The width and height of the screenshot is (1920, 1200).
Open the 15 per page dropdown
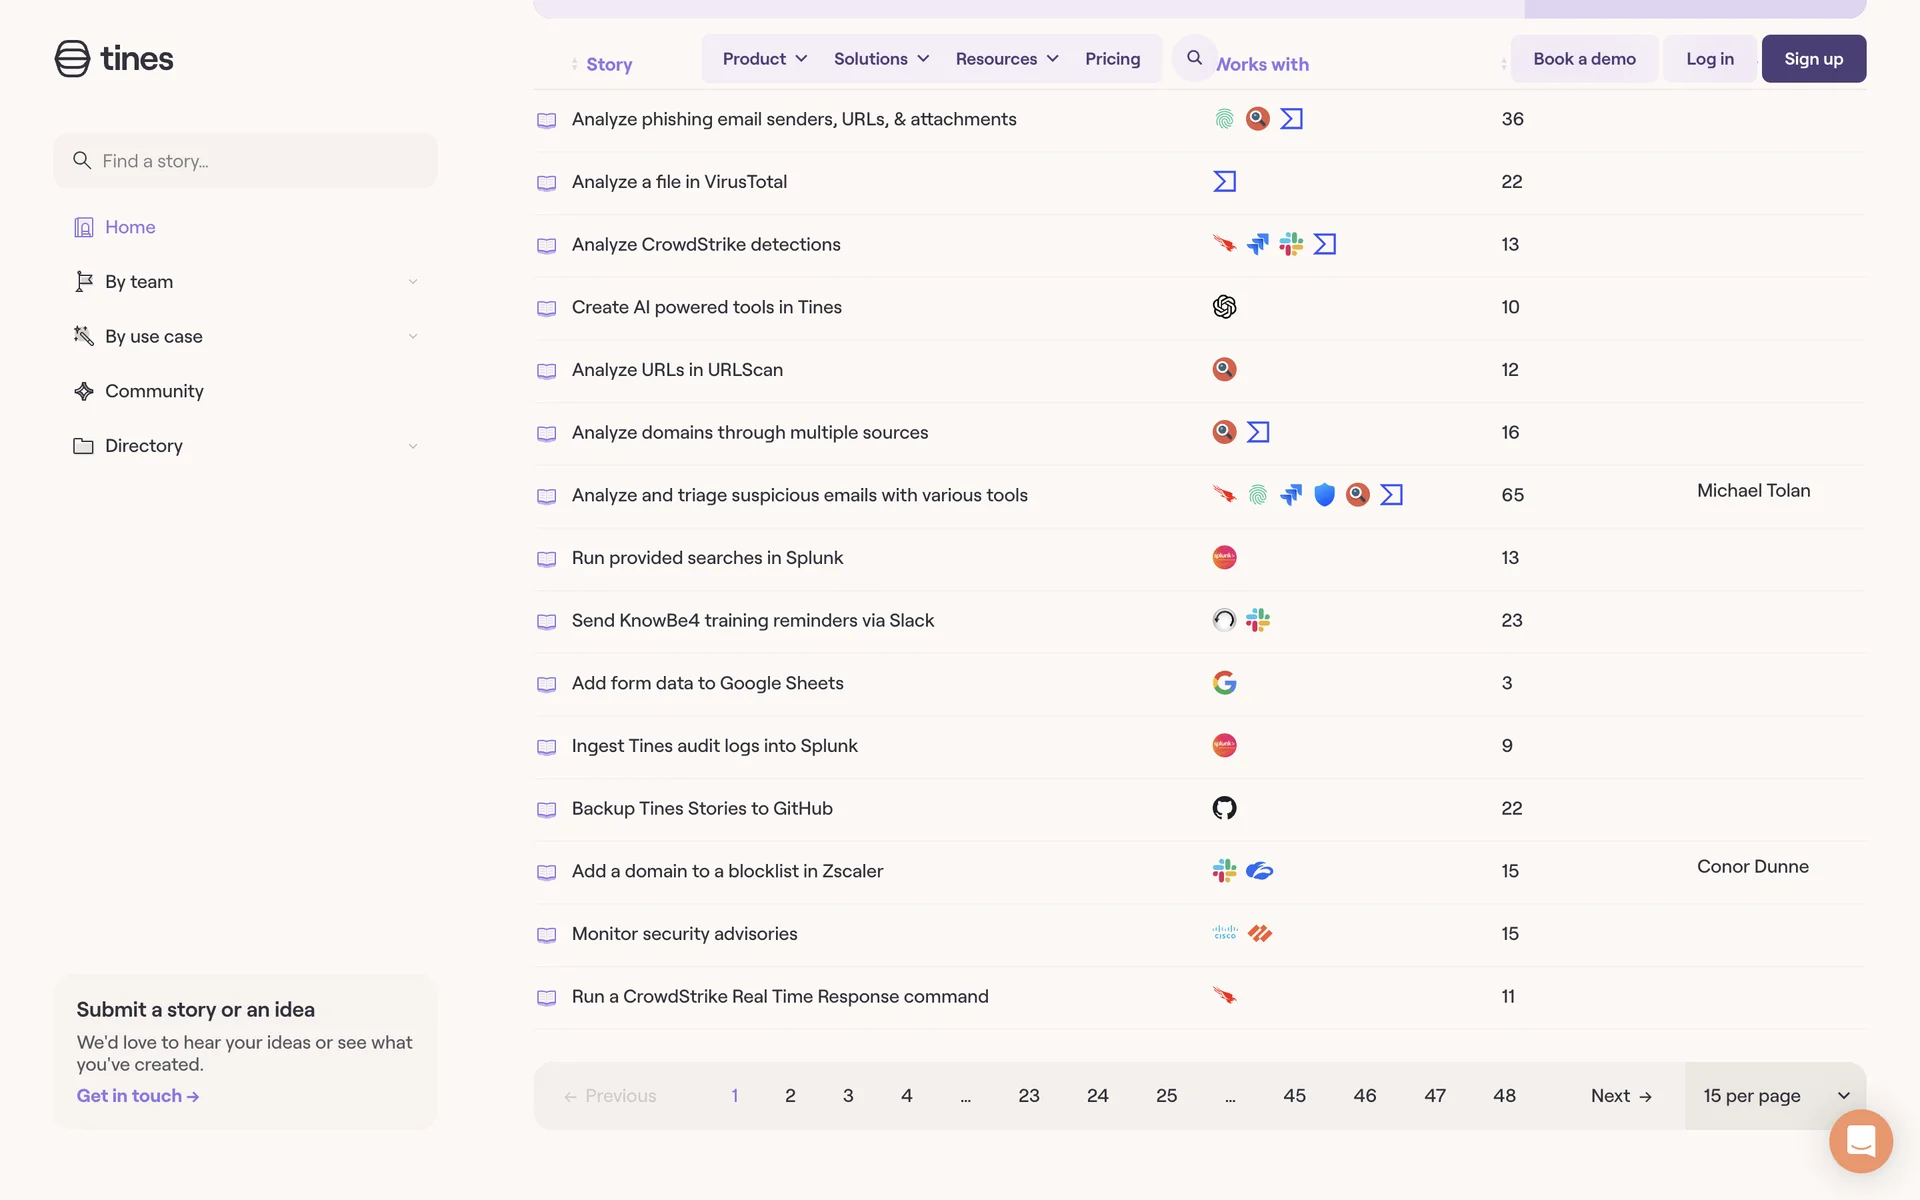[x=1774, y=1096]
